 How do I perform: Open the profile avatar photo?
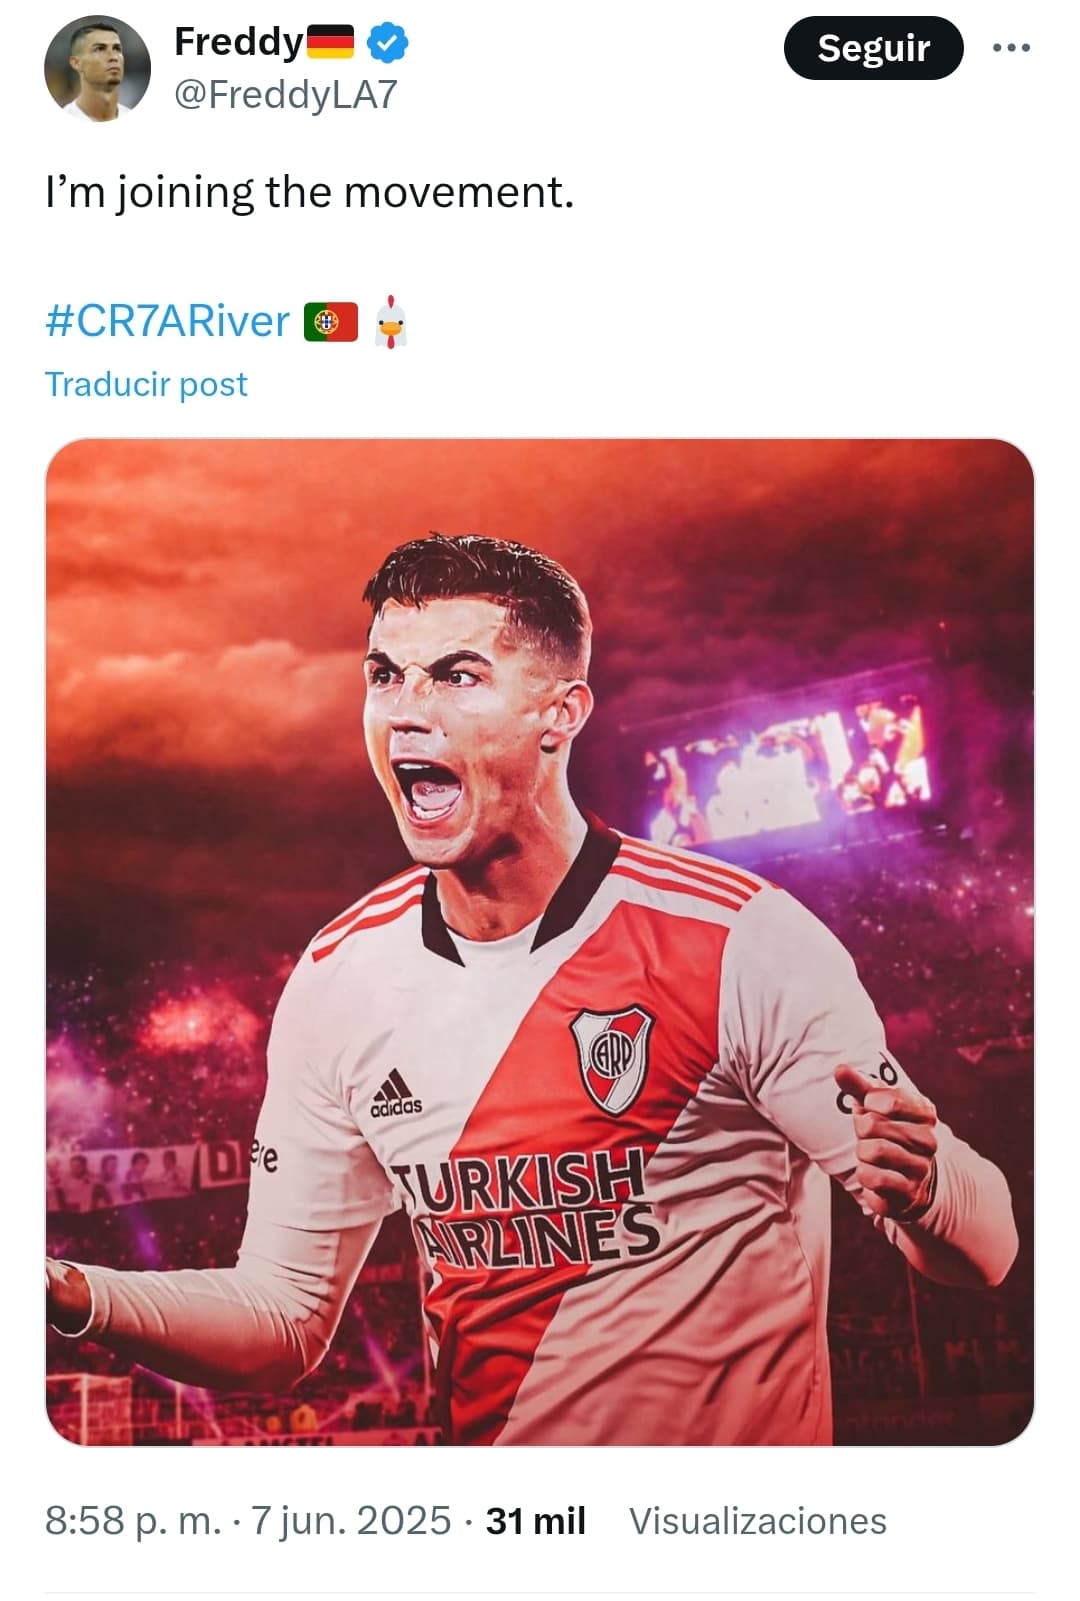point(97,69)
